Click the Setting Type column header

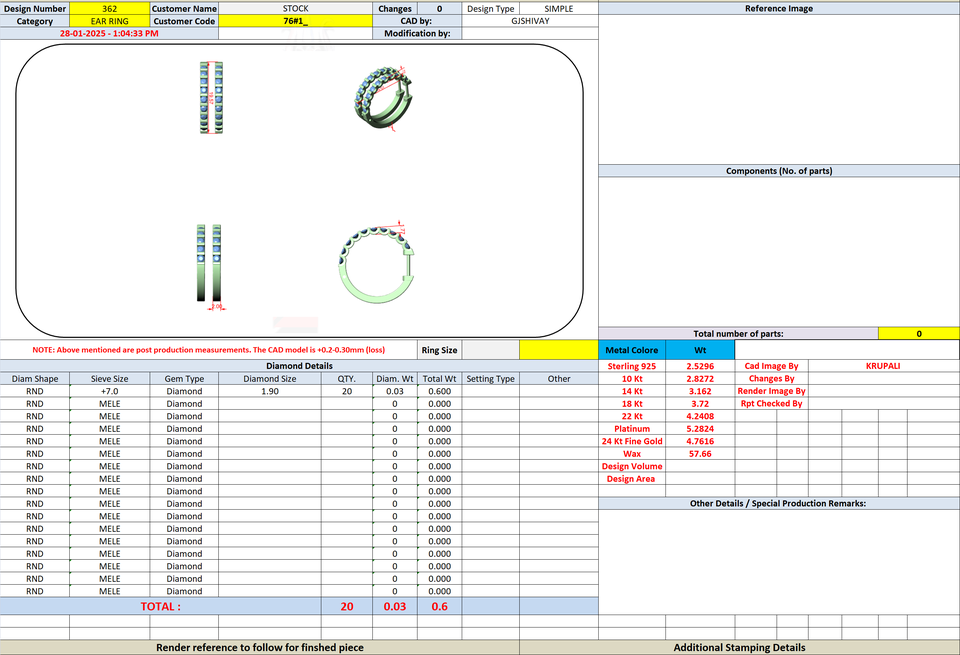[490, 379]
